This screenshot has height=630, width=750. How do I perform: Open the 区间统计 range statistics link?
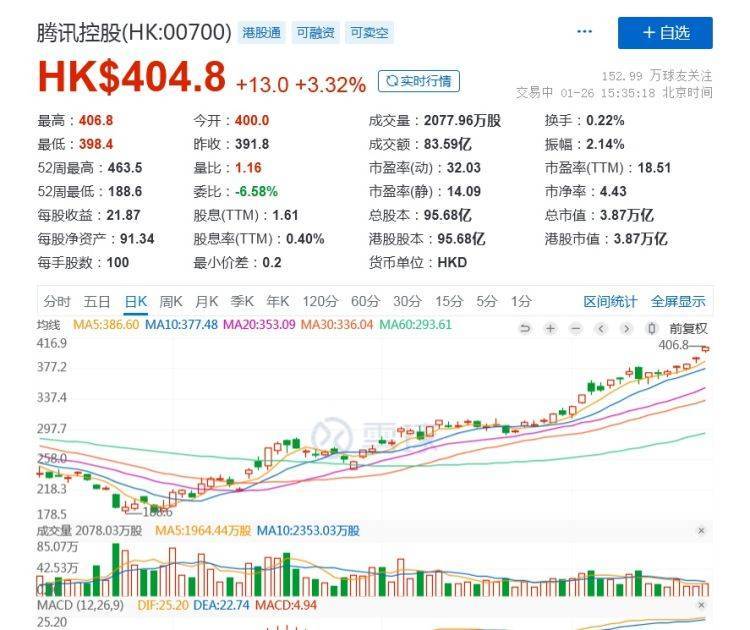click(x=610, y=301)
